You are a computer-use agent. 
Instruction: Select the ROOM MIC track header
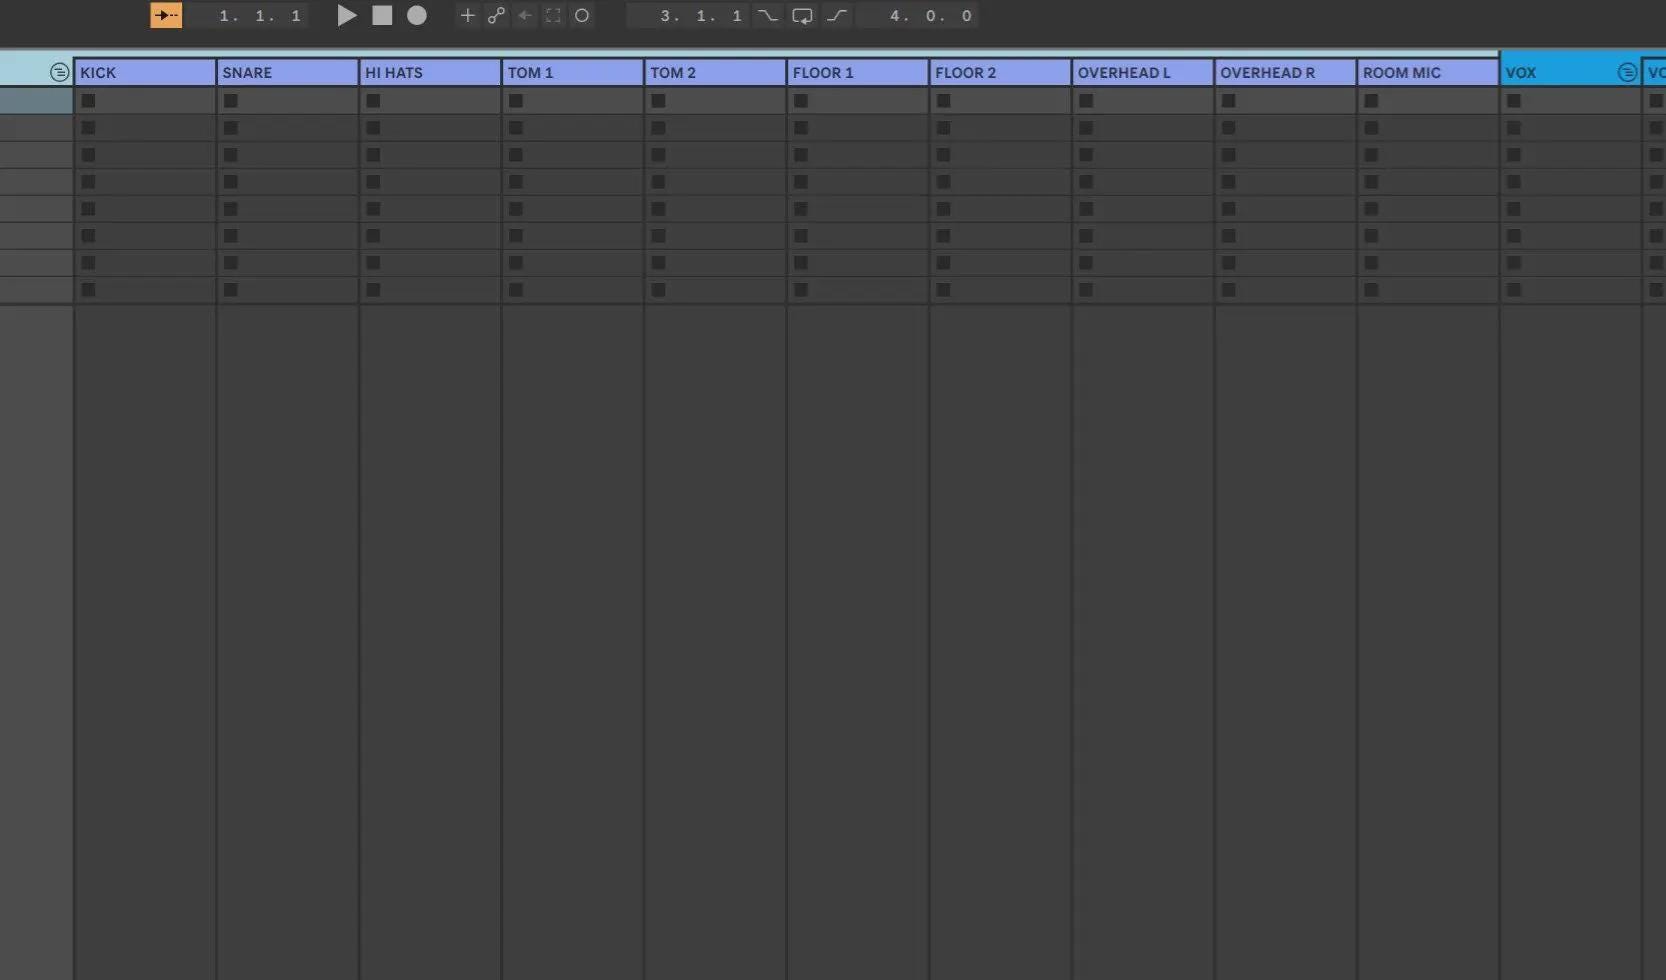pos(1428,72)
